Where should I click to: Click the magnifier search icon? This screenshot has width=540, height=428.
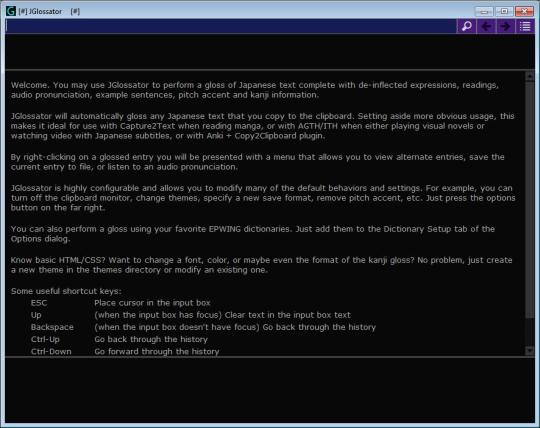pos(466,26)
